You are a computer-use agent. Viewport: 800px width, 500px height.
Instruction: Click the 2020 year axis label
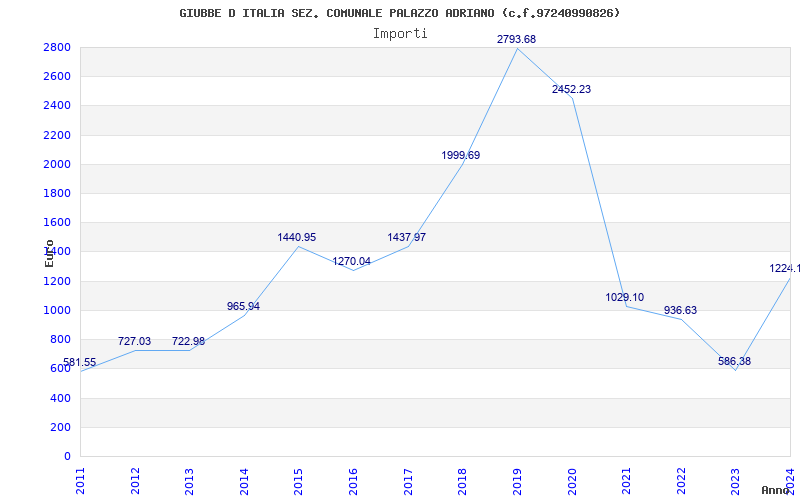click(572, 481)
